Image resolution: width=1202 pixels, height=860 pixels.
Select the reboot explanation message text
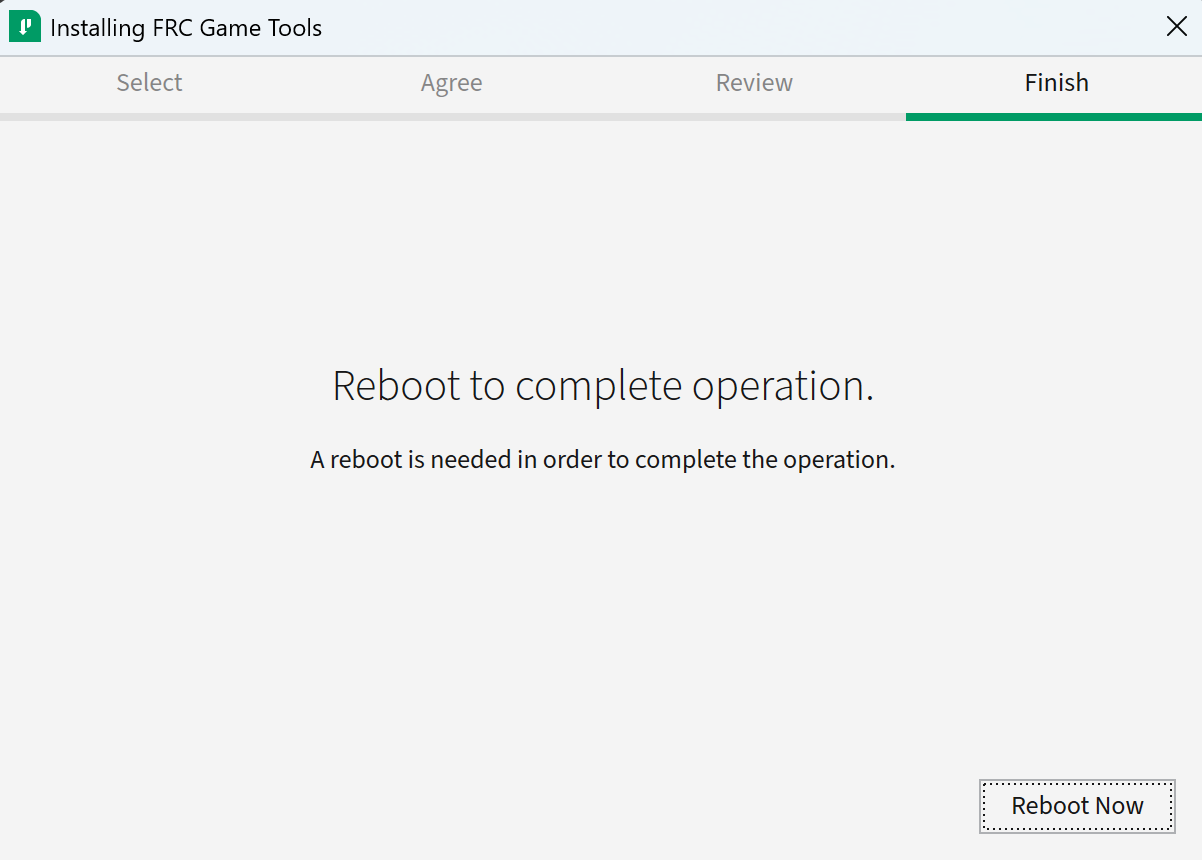point(601,459)
